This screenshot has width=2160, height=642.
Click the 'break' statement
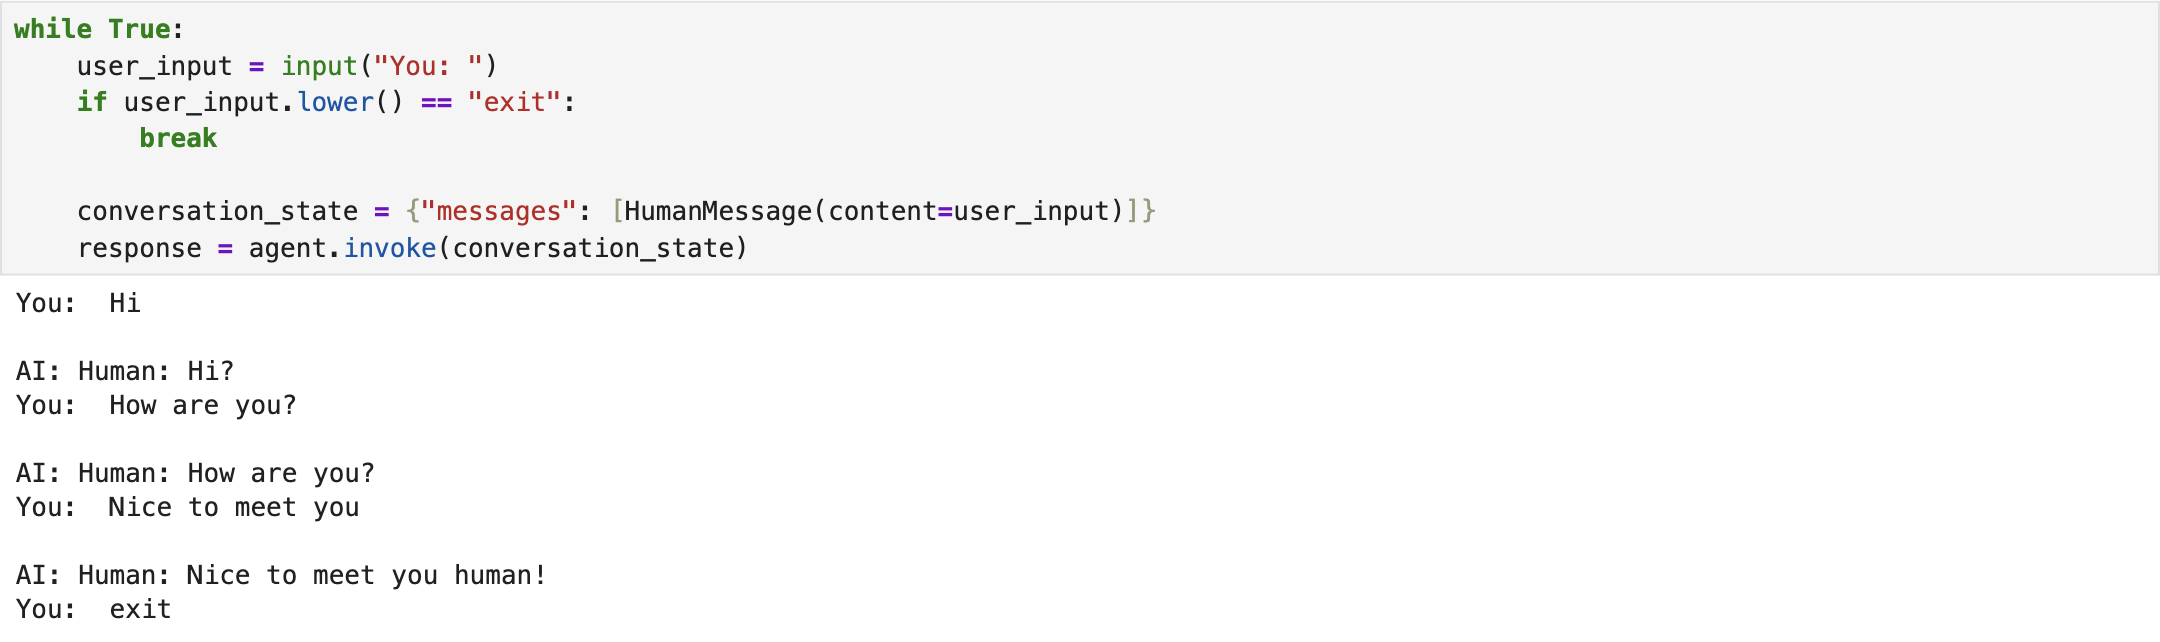tap(178, 138)
